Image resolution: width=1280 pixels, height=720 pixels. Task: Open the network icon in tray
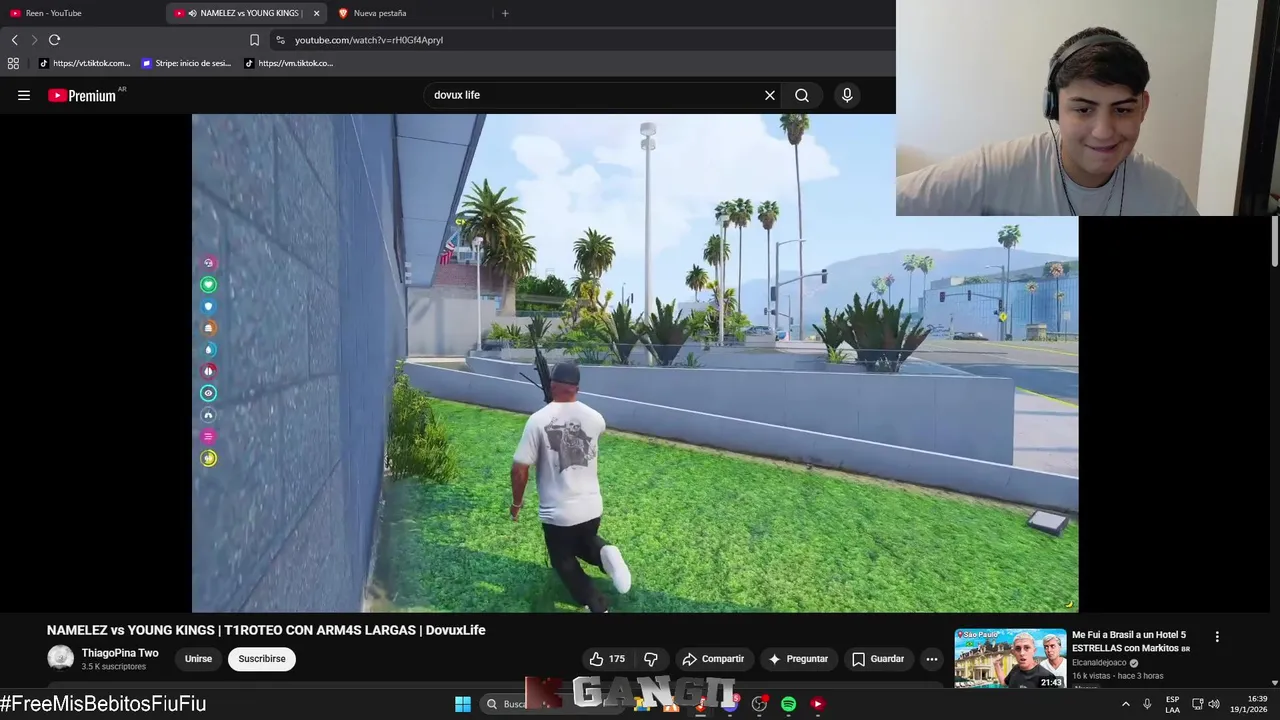1197,704
